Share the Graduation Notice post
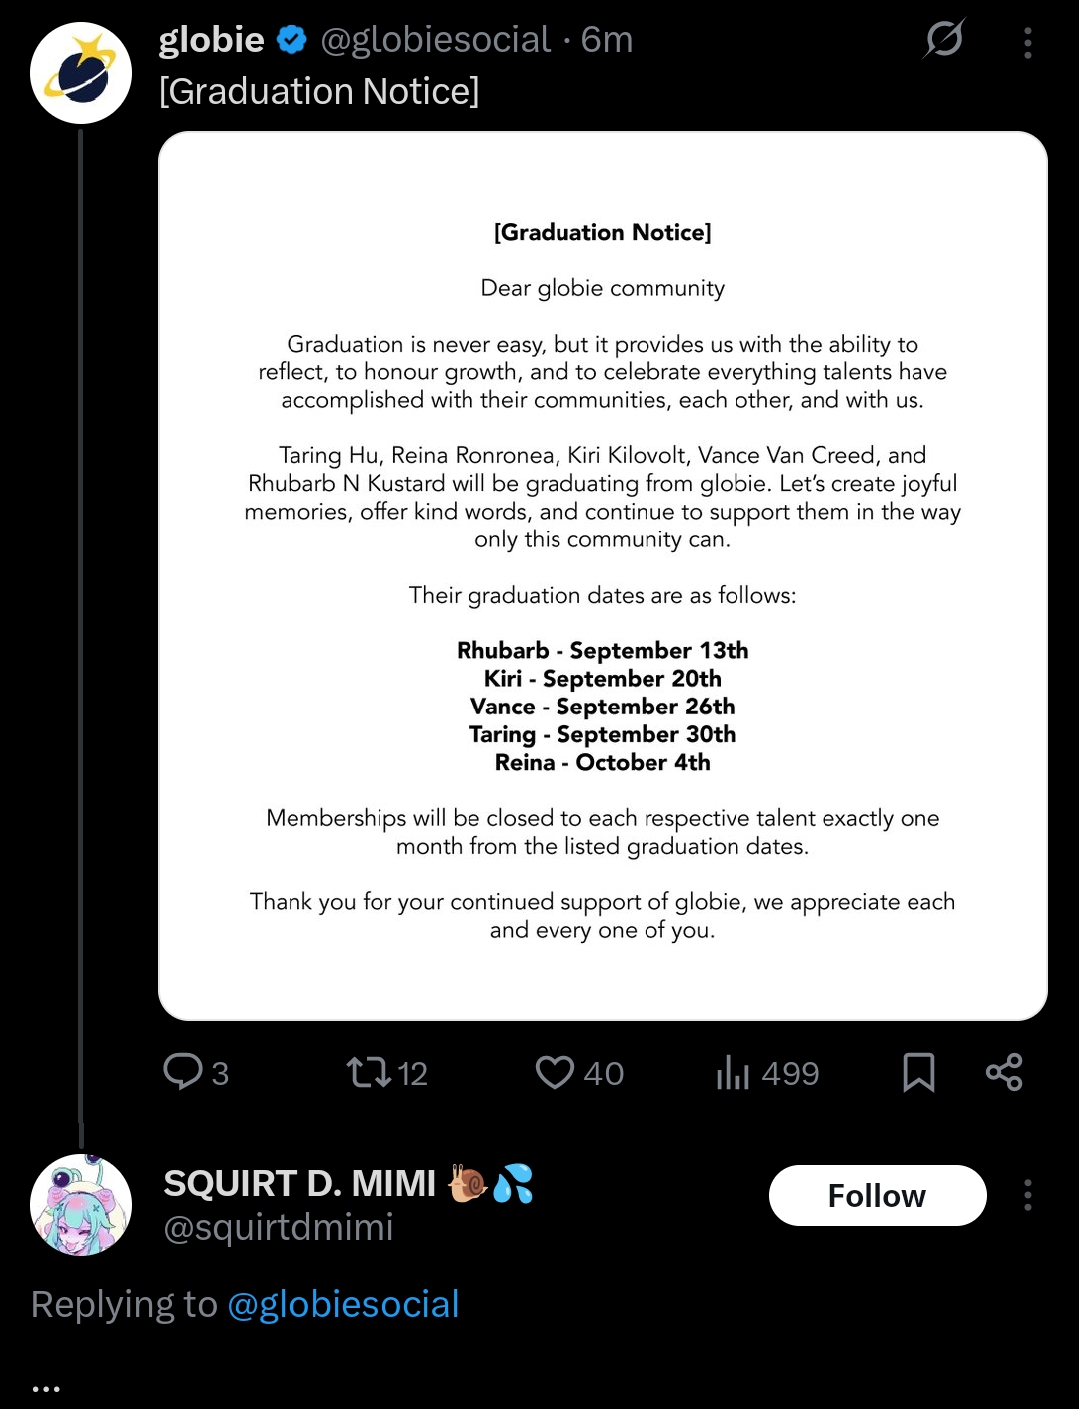Screen dimensions: 1079x1409 pos(1004,1072)
